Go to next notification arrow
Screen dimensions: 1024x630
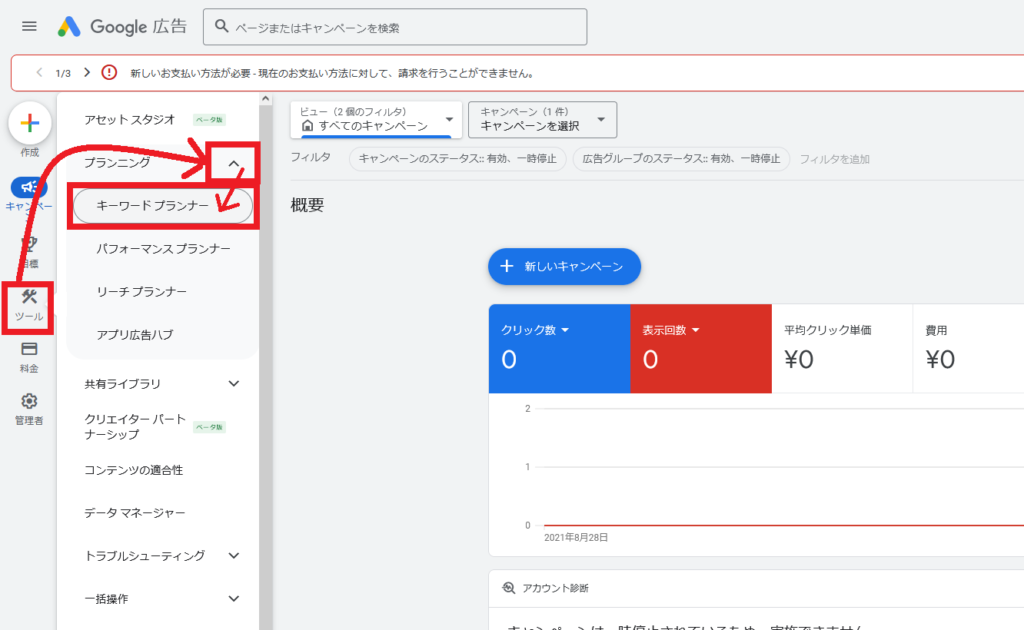(x=87, y=73)
